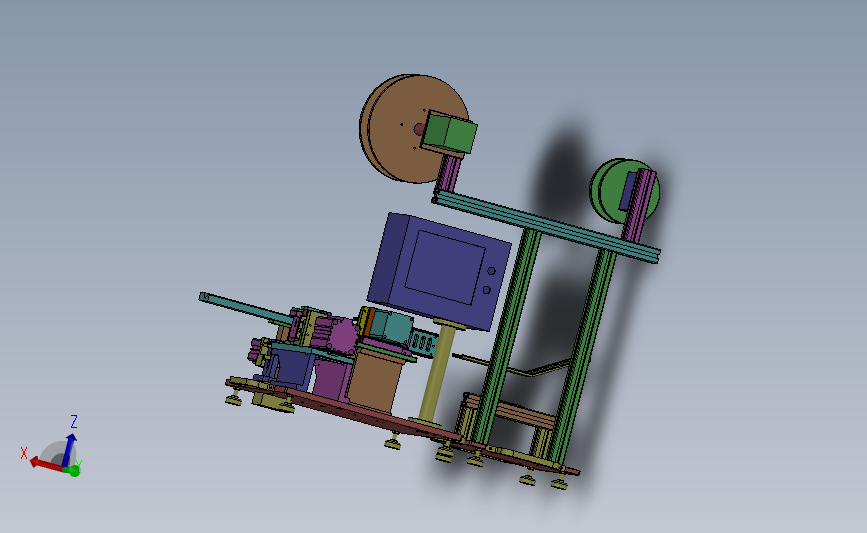Select the teal horizontal crossbeam
867x533 pixels.
coord(546,227)
